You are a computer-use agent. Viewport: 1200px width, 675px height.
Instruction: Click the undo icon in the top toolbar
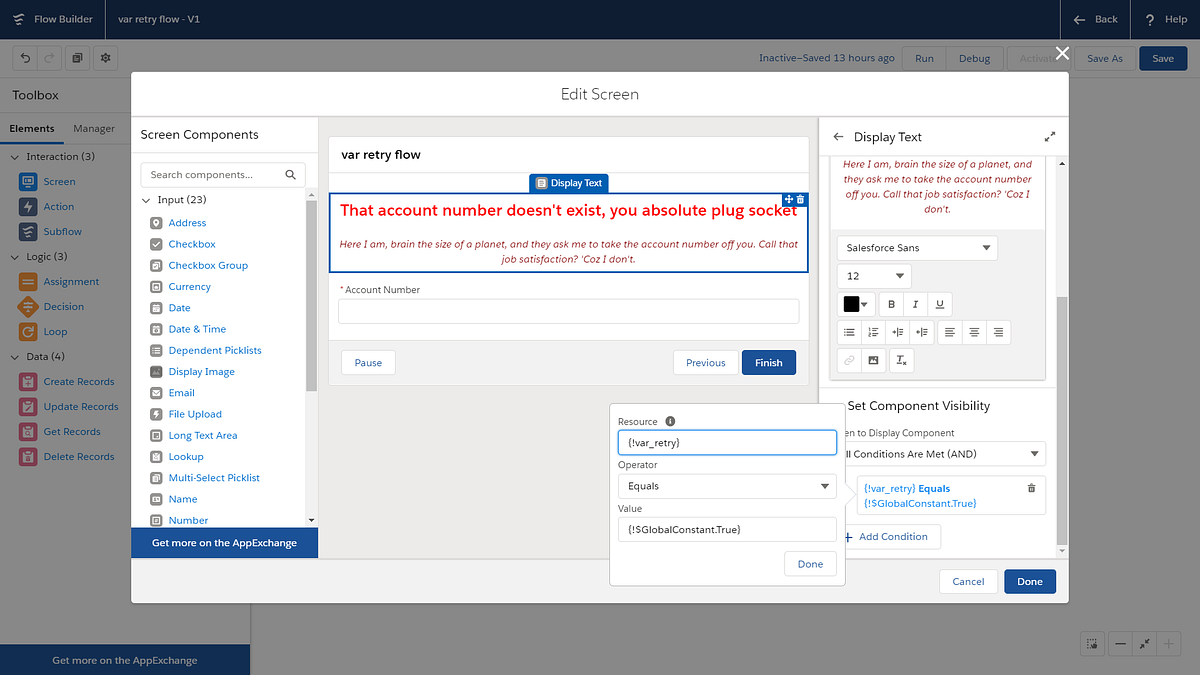[24, 58]
